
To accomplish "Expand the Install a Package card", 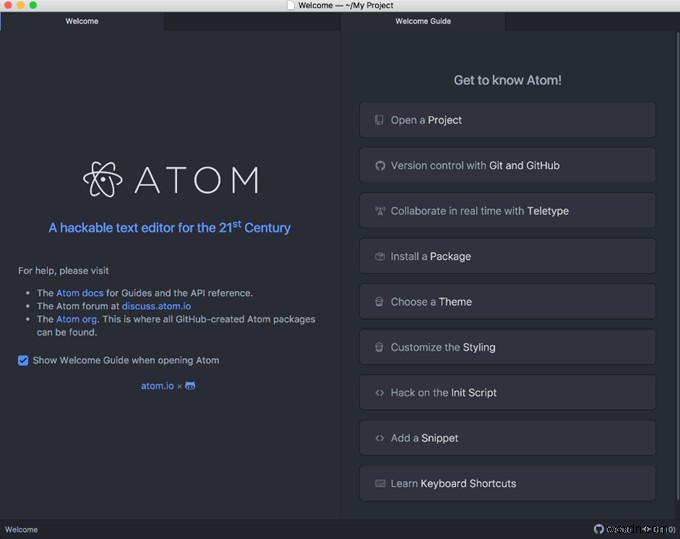I will 507,257.
